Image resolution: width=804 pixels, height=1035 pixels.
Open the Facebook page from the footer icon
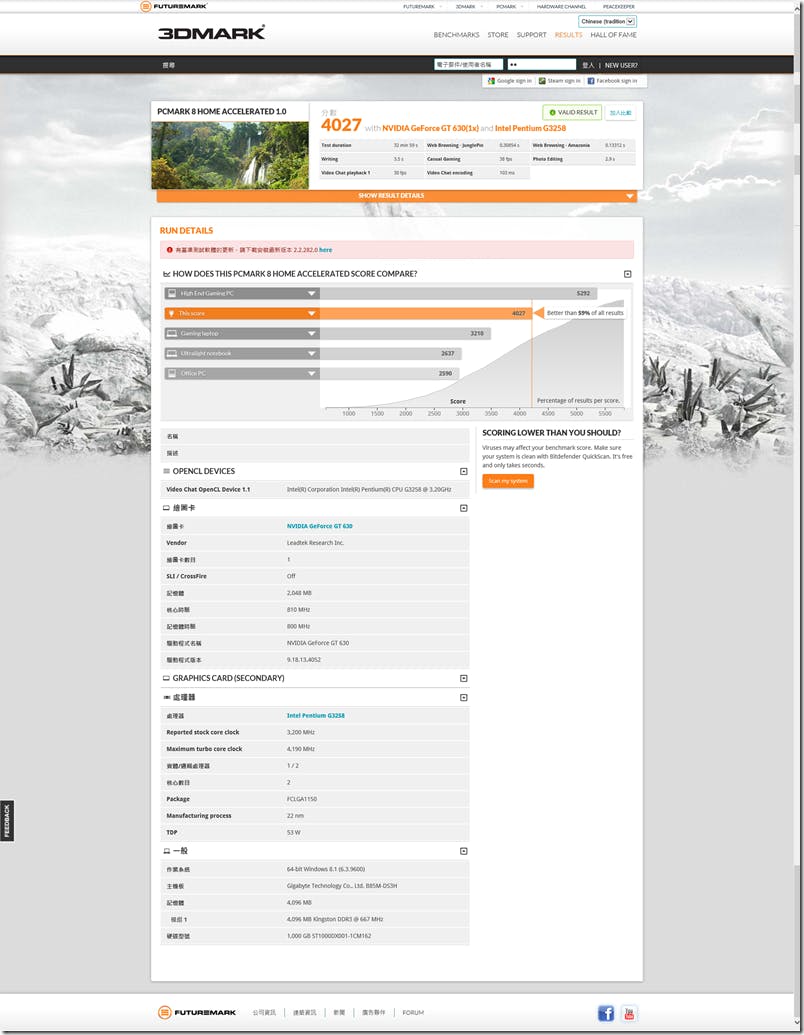[x=606, y=1013]
